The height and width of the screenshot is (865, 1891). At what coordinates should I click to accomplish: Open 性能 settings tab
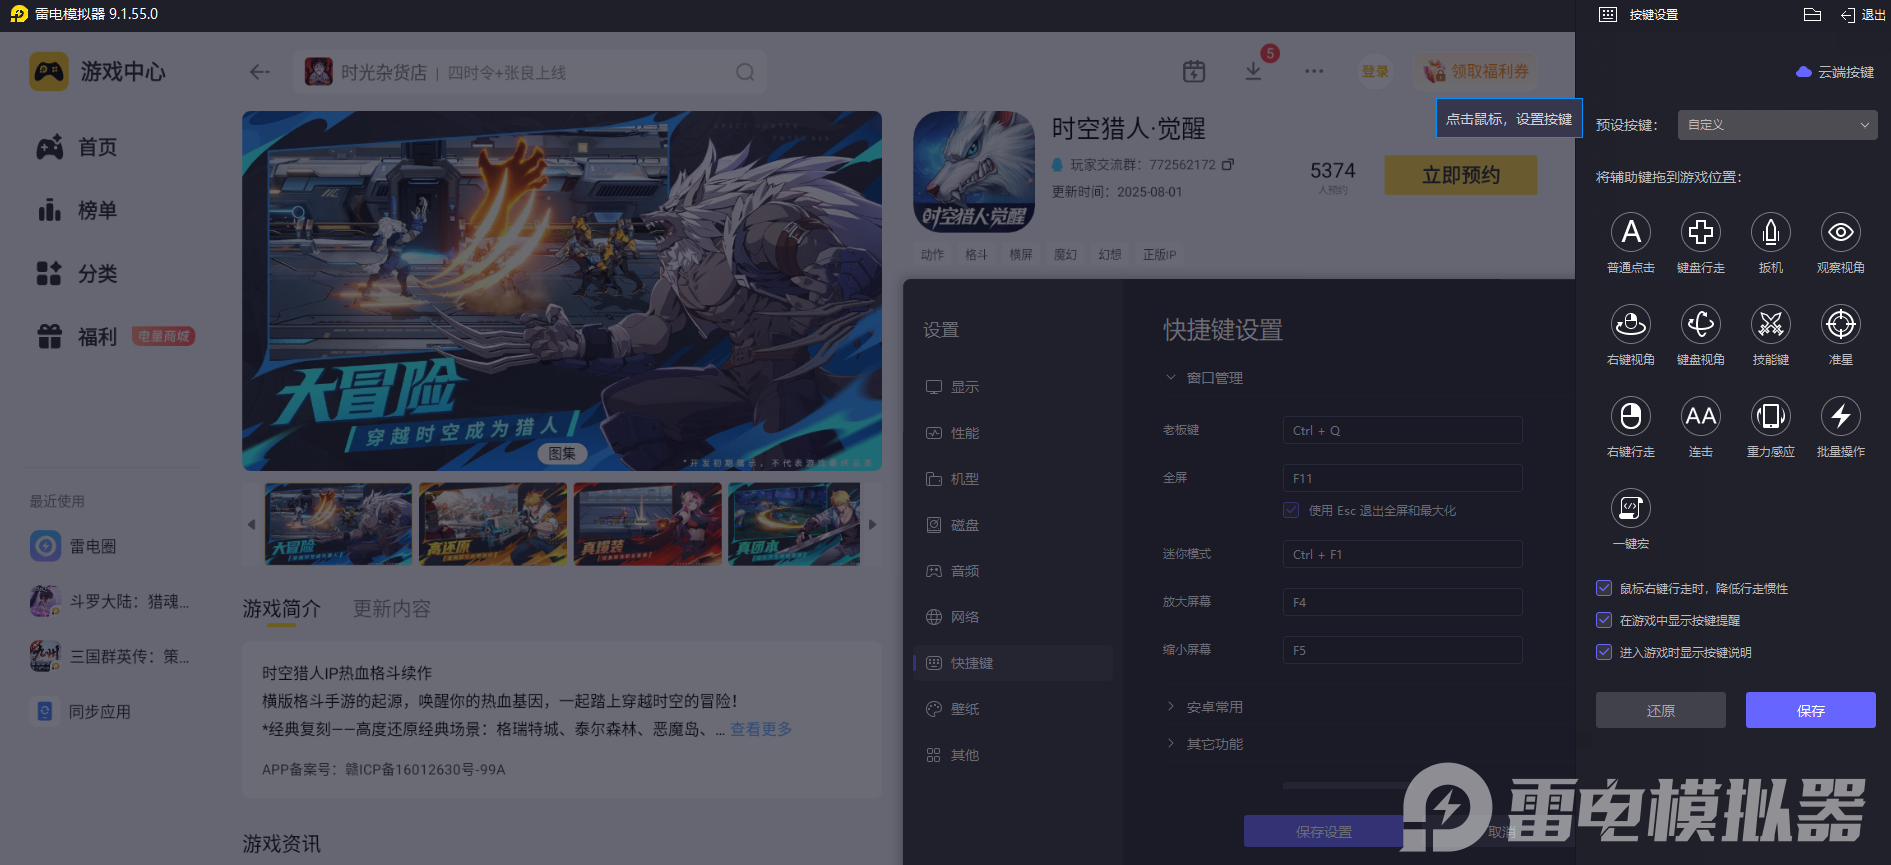coord(1013,433)
